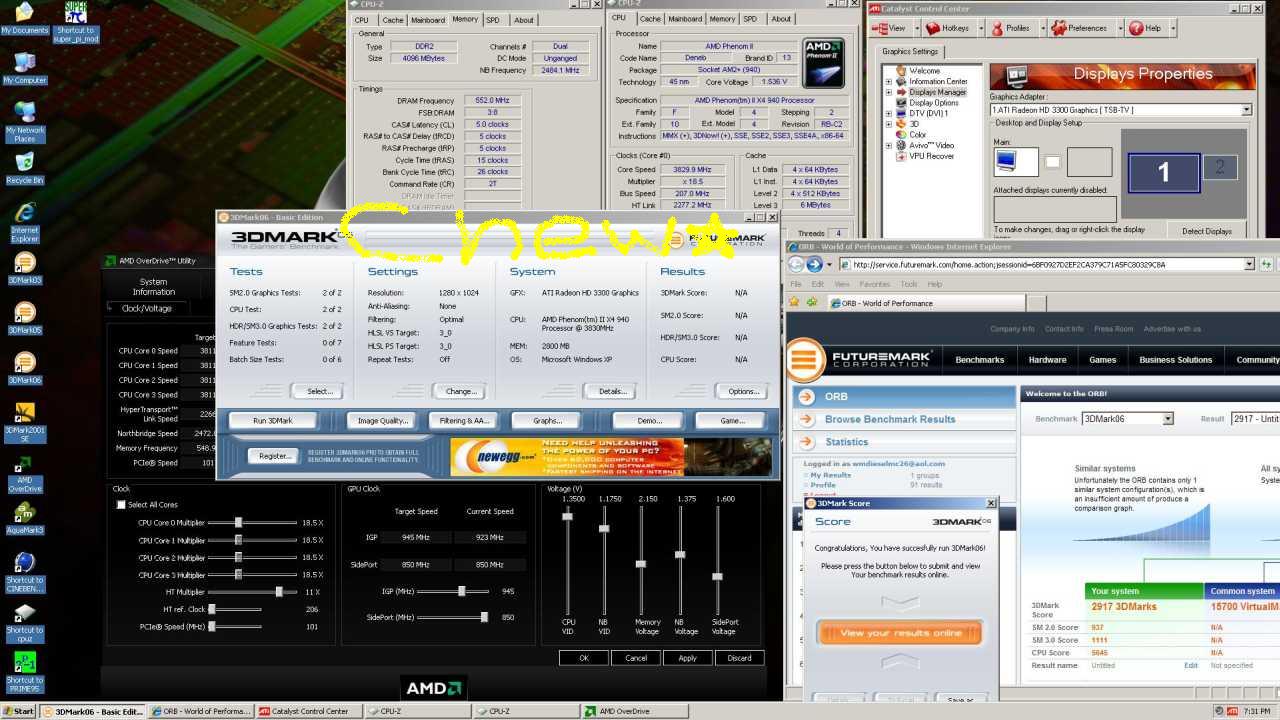The height and width of the screenshot is (720, 1280).
Task: Click Hotkeys icon in Catalyst Control Center
Action: [932, 28]
